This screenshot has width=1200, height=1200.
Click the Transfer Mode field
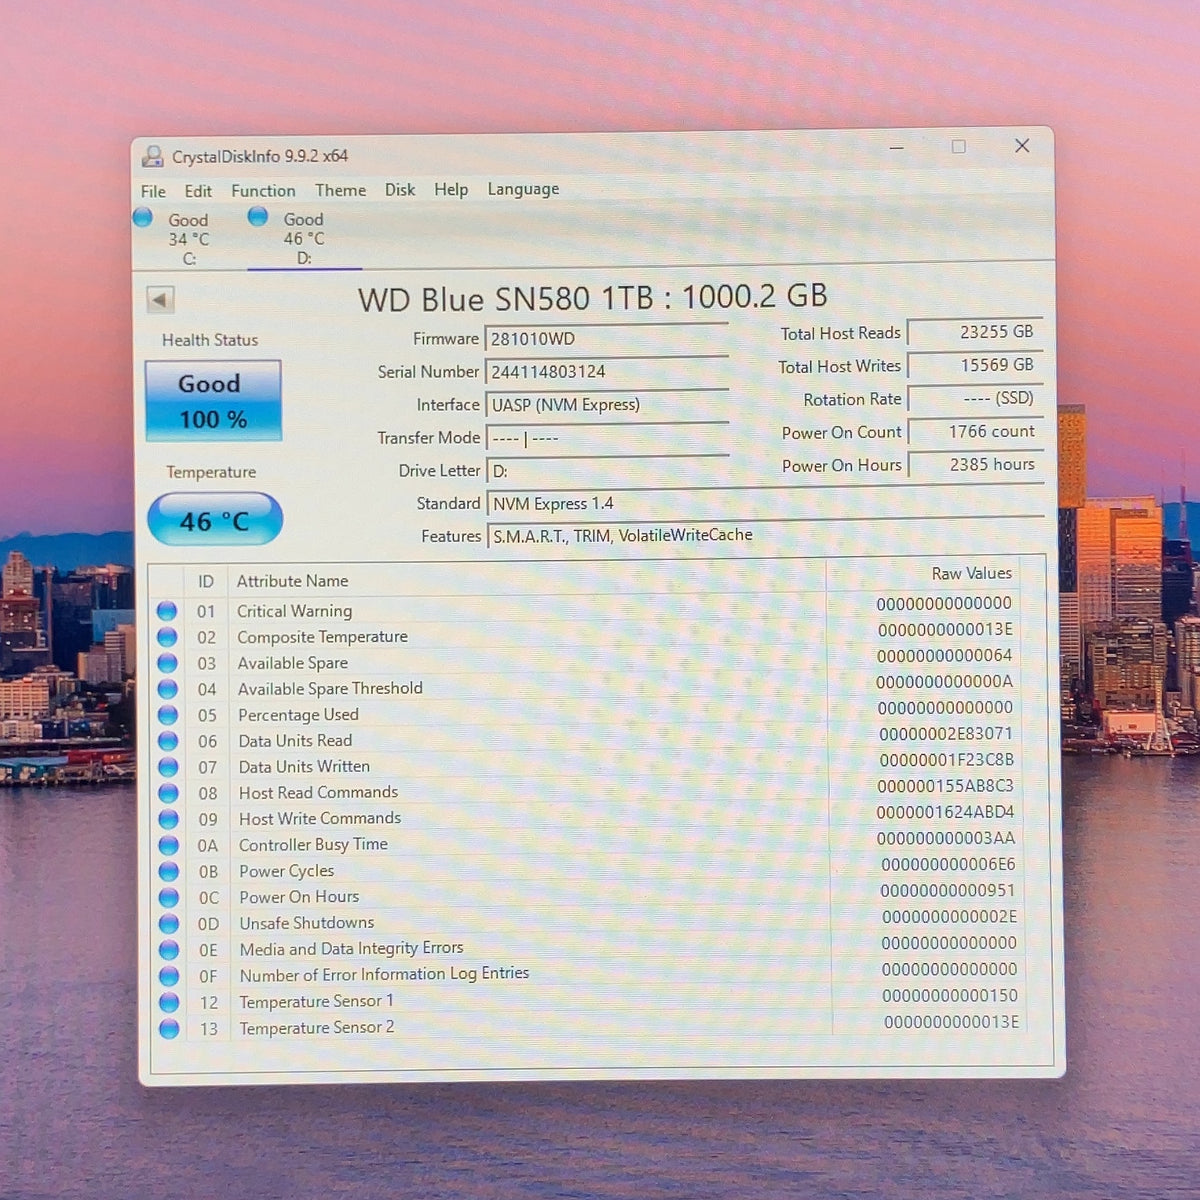click(607, 438)
